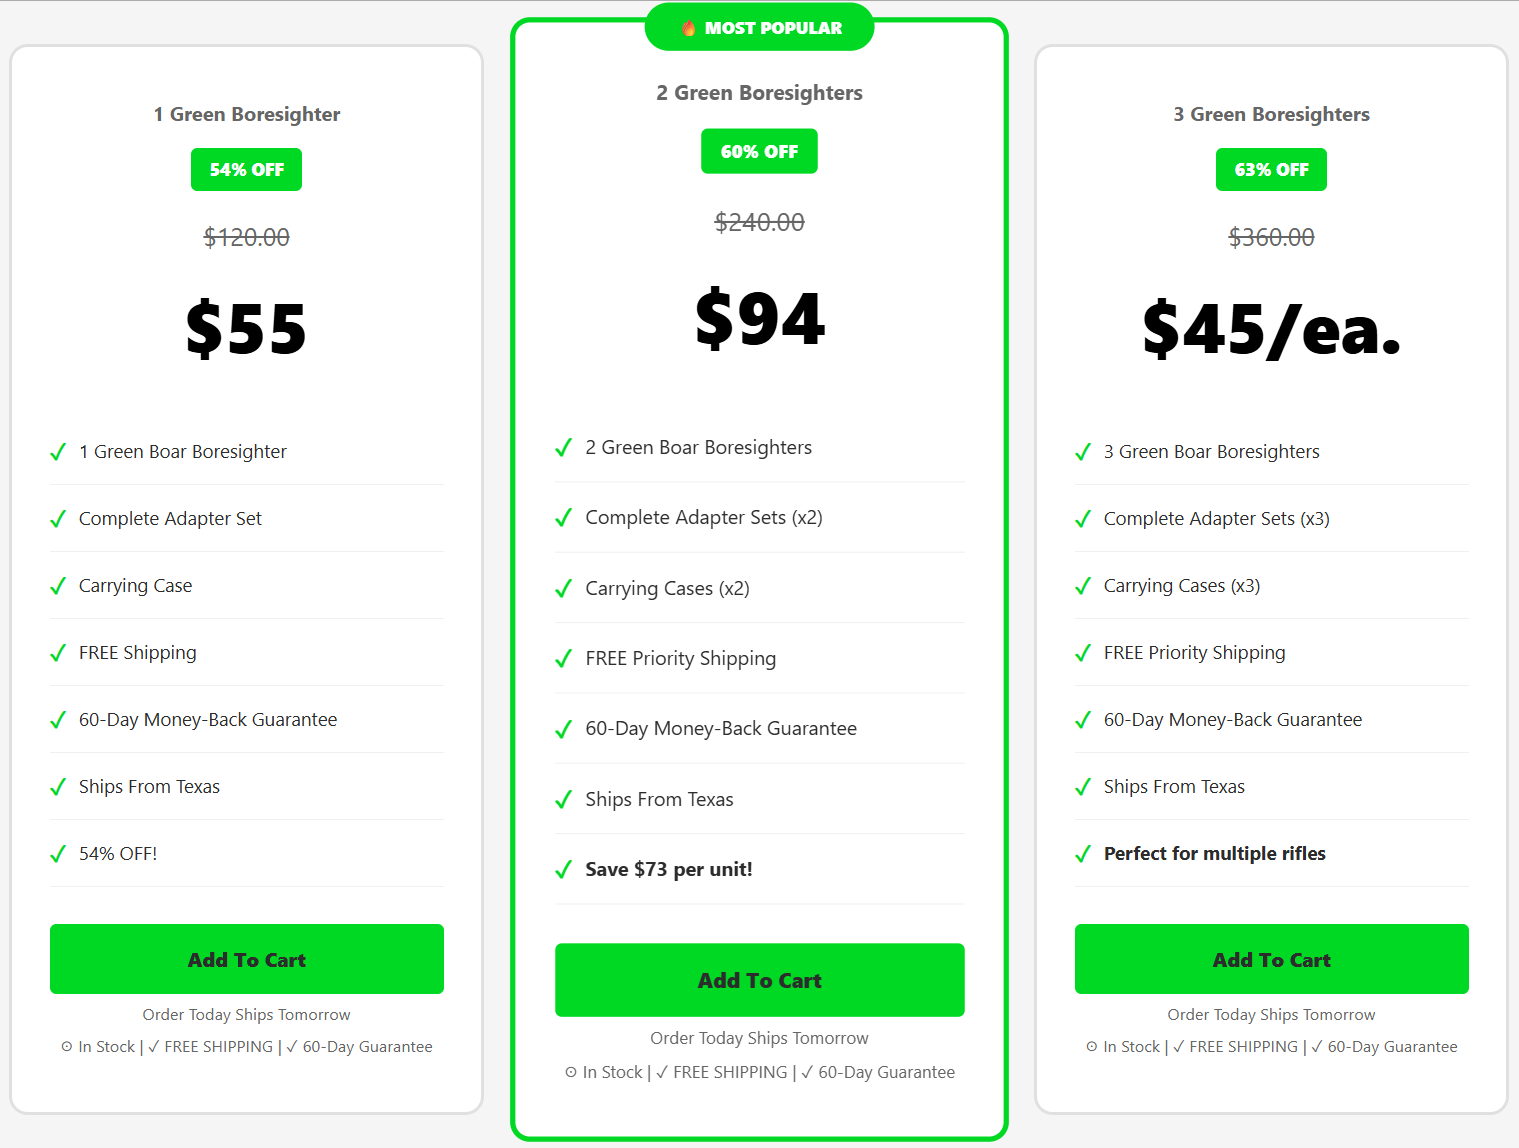
Task: Click the 63% OFF green badge
Action: [x=1272, y=170]
